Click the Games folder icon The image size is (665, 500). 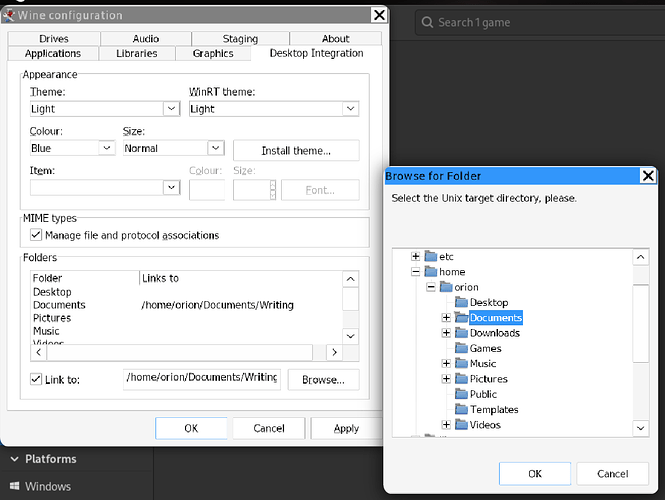click(x=461, y=348)
